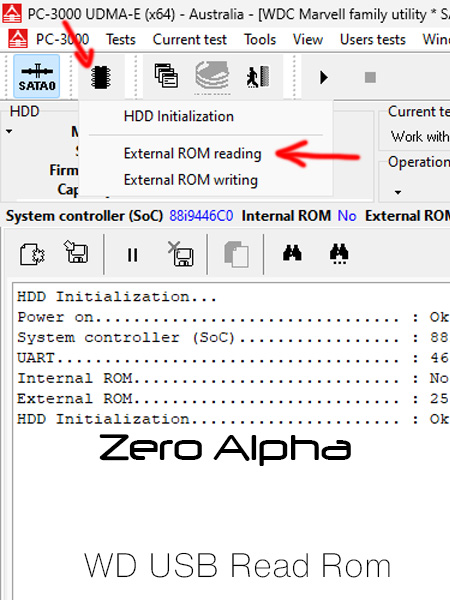This screenshot has height=600, width=450.
Task: Select the SATA0 port button
Action: click(36, 76)
